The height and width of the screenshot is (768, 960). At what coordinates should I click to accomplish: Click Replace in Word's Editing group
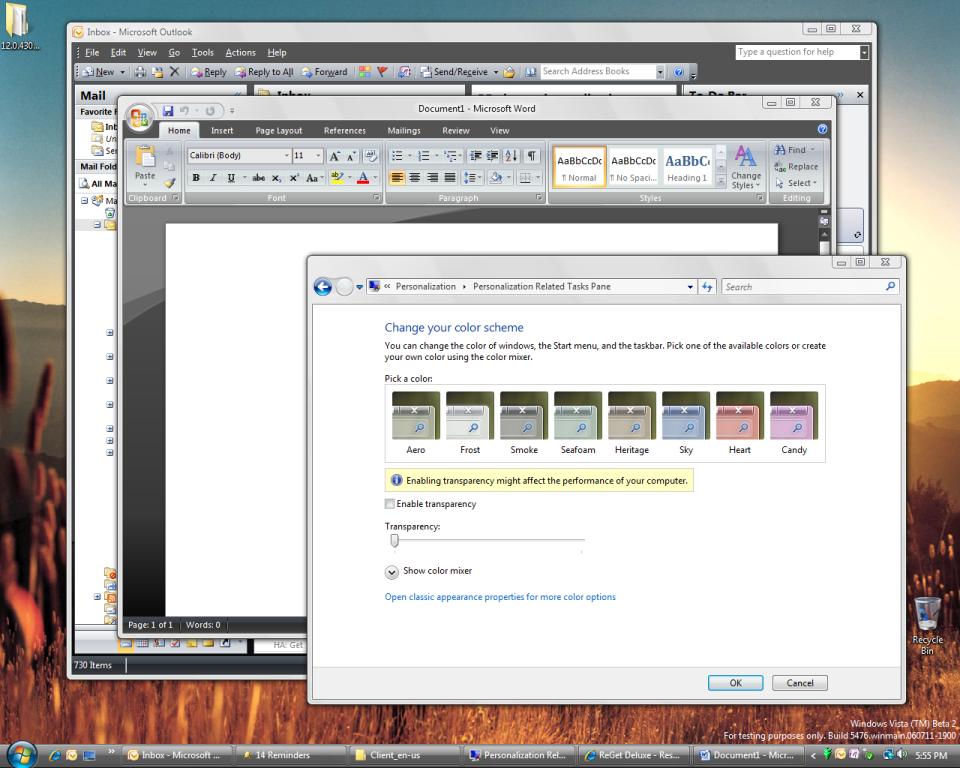[x=796, y=167]
